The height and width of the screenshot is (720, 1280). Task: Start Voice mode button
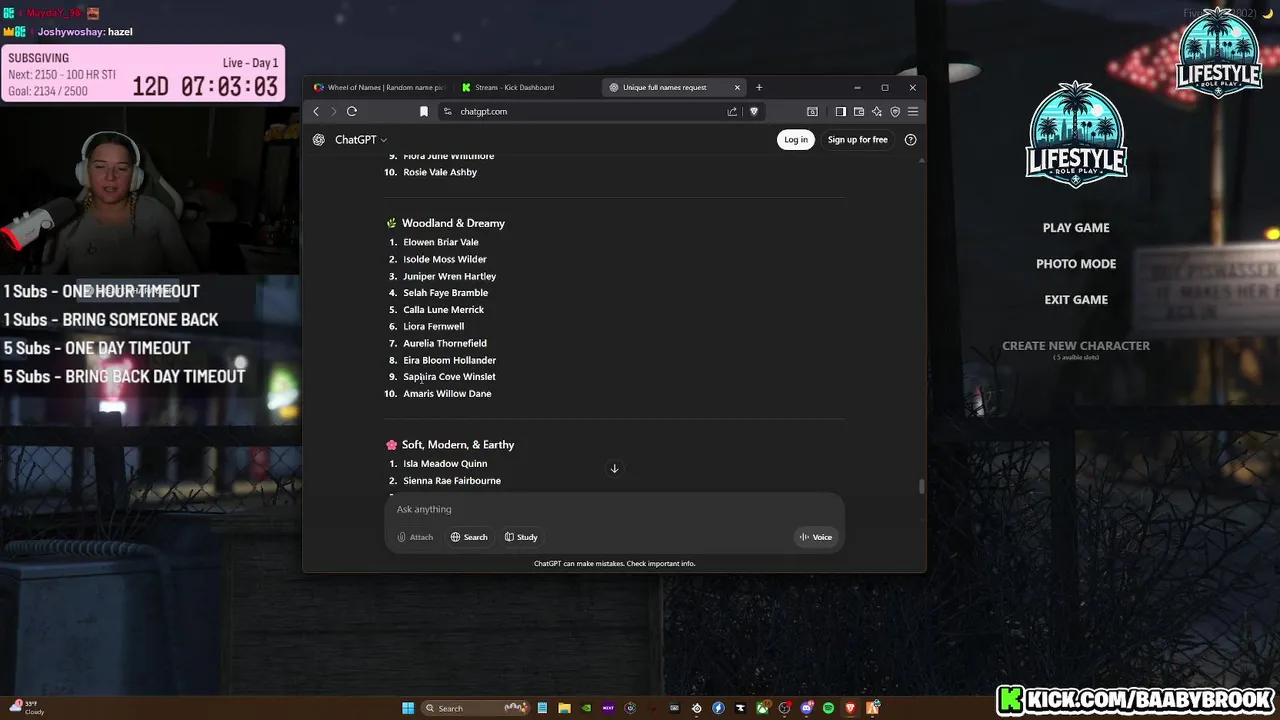coord(816,537)
